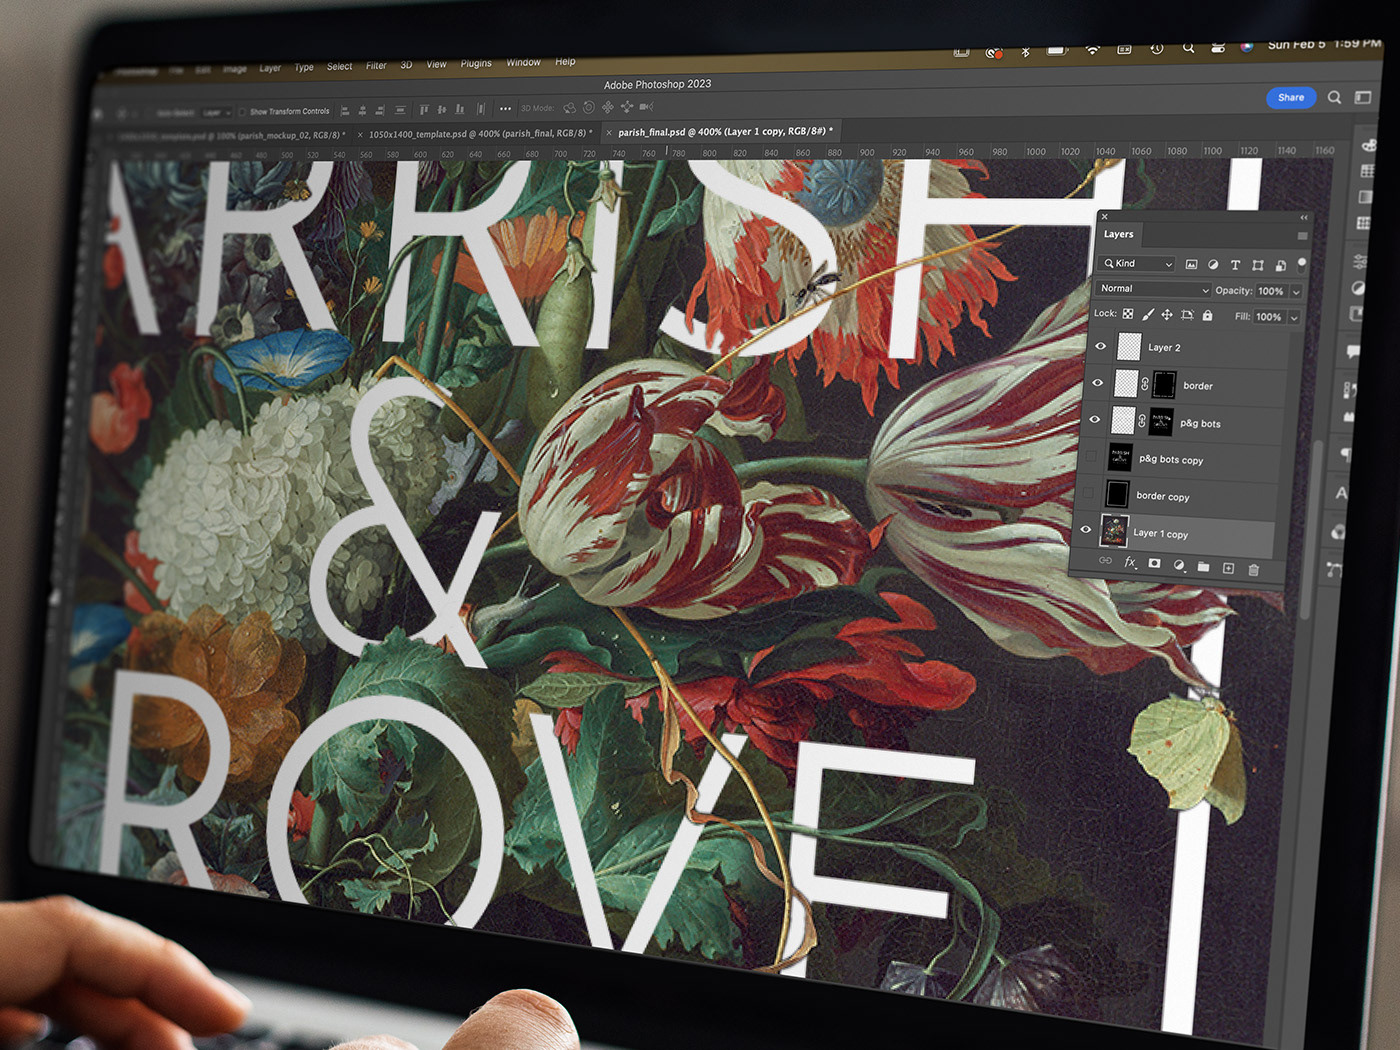Open Color panel palette icon in right dock

[x=1369, y=146]
